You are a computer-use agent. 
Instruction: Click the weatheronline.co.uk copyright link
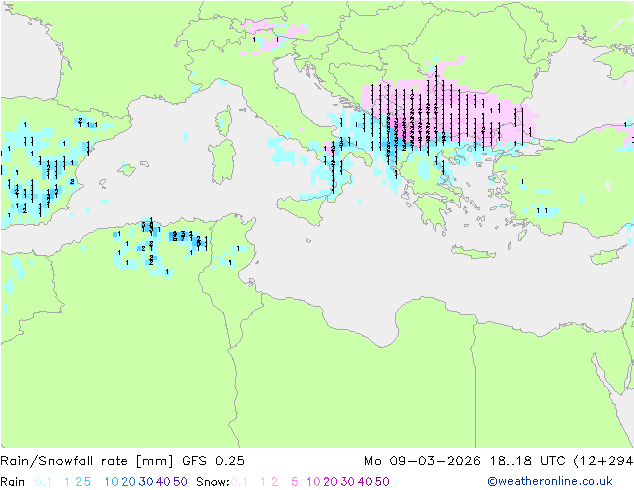(550, 481)
